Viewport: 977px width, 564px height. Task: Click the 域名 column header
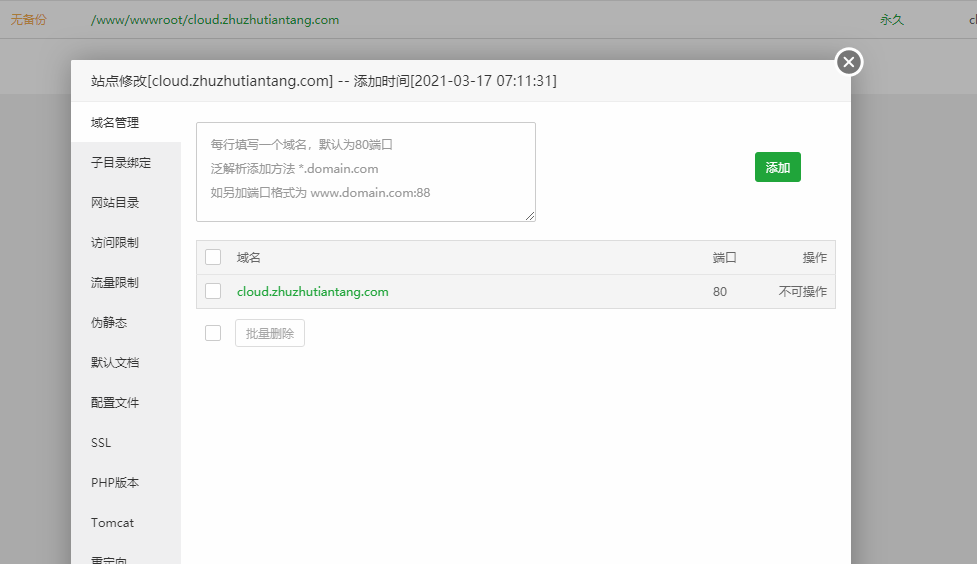coord(249,257)
